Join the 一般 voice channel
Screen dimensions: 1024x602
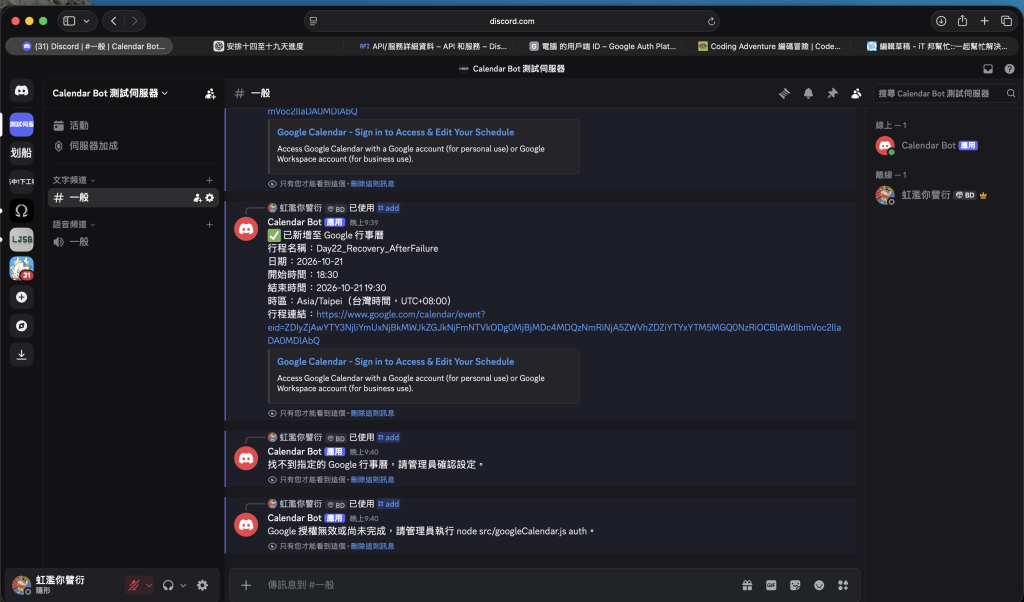[131, 242]
